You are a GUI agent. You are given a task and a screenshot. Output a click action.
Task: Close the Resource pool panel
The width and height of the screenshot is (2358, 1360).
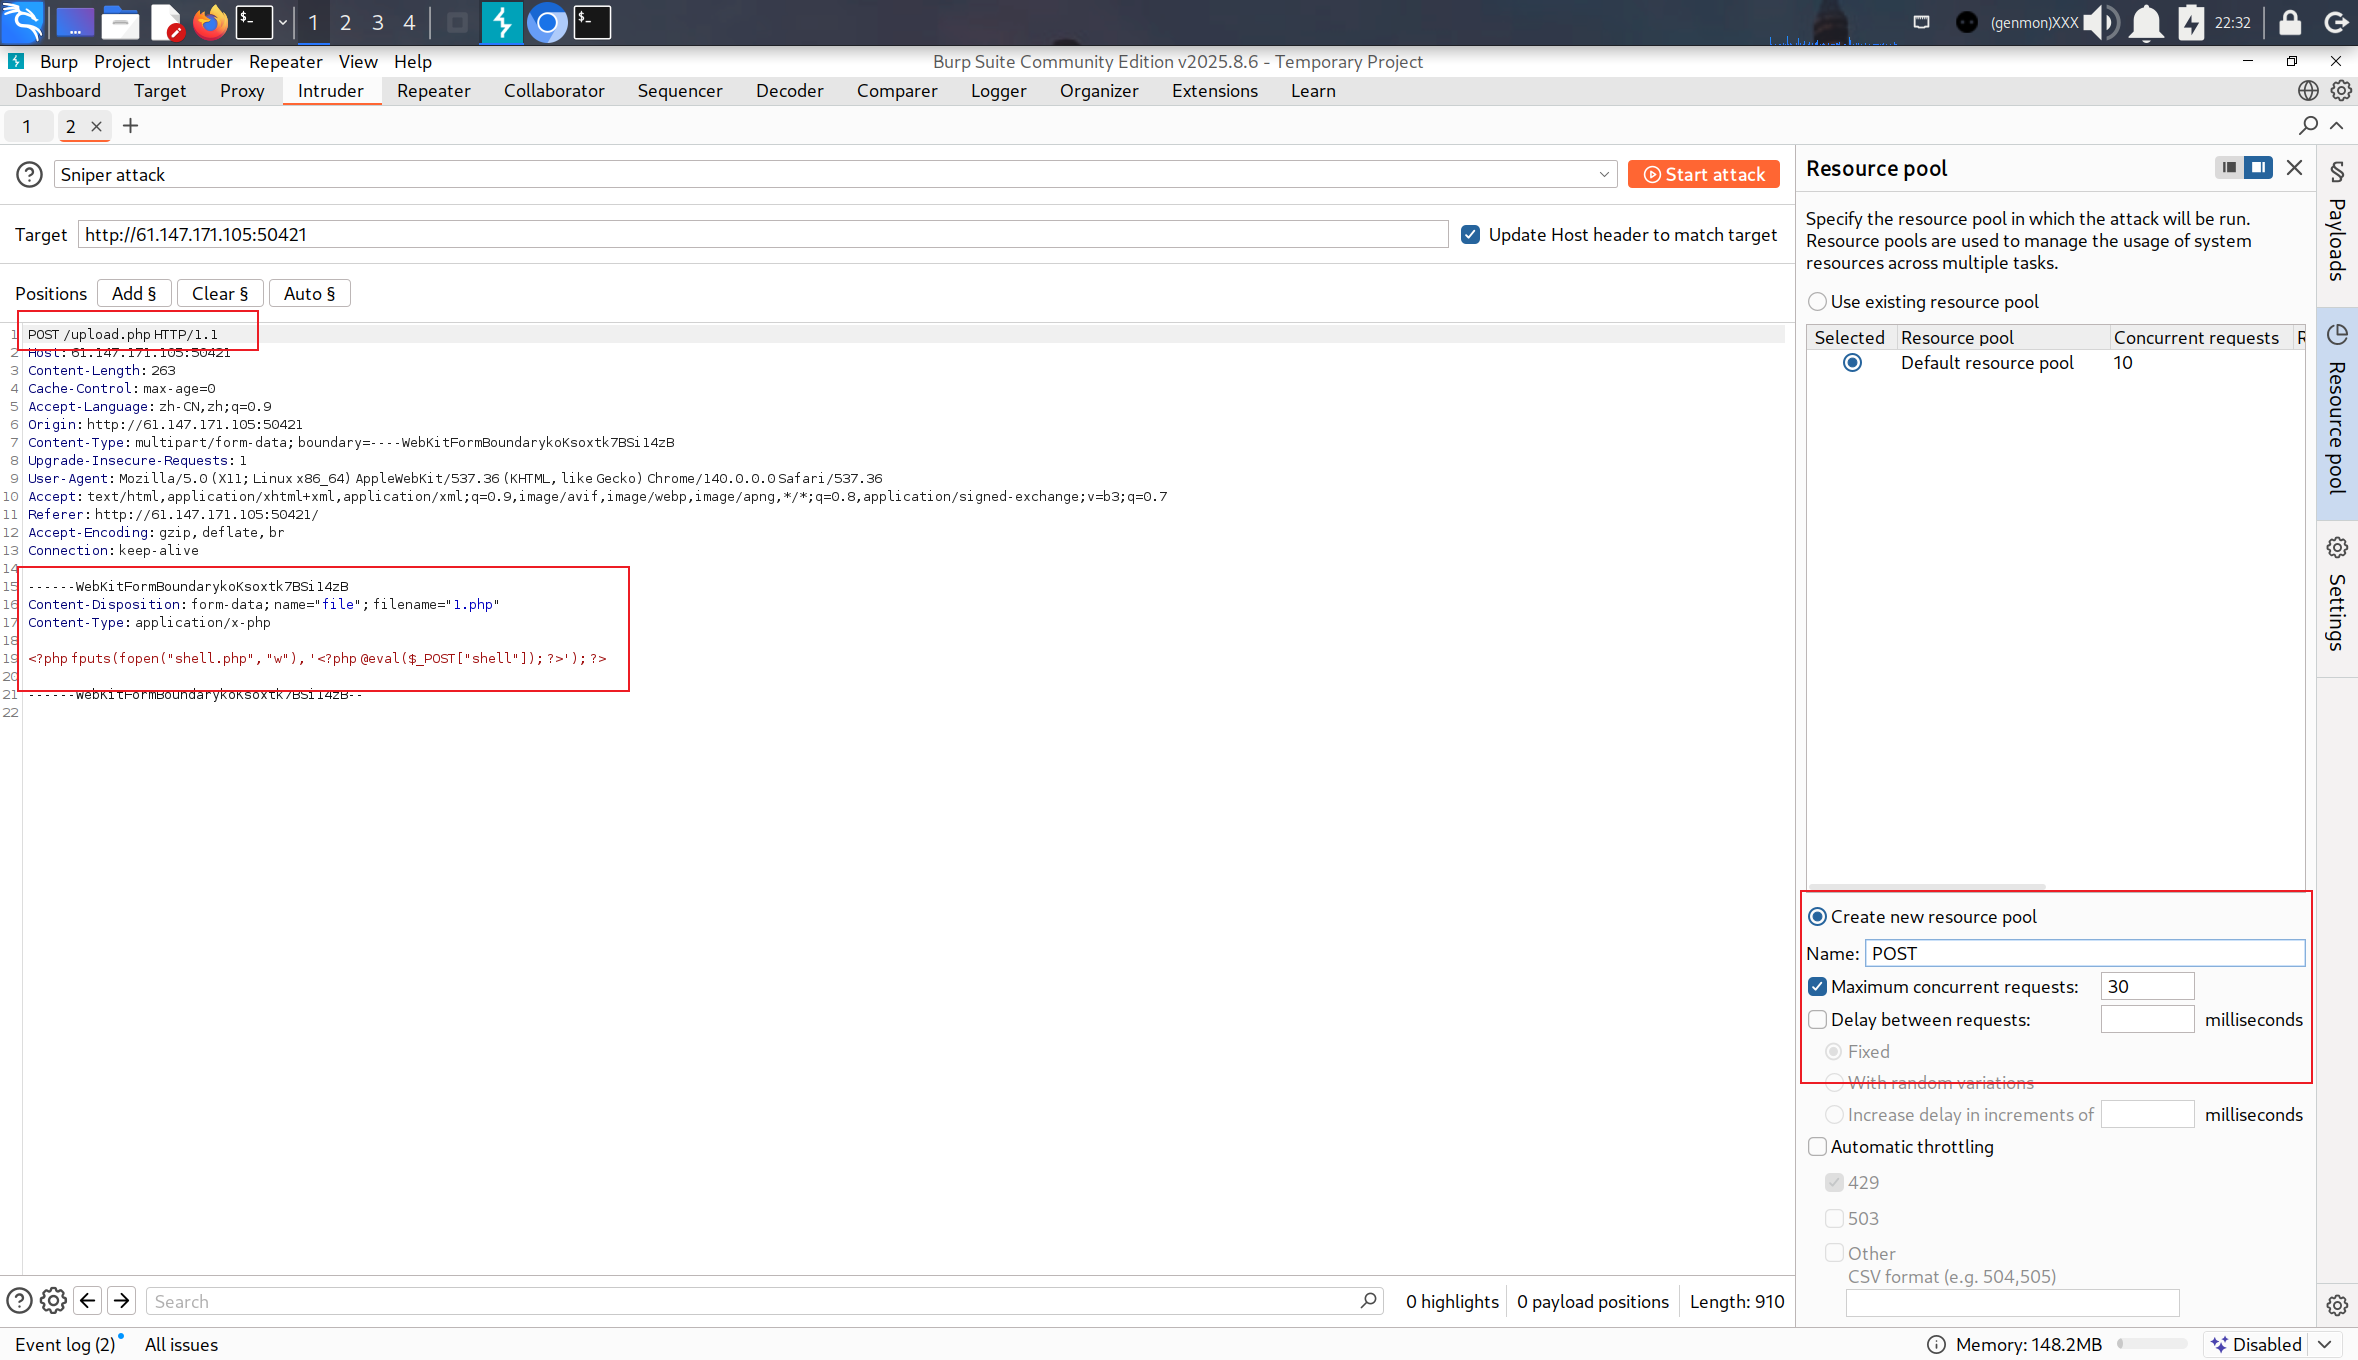tap(2294, 168)
